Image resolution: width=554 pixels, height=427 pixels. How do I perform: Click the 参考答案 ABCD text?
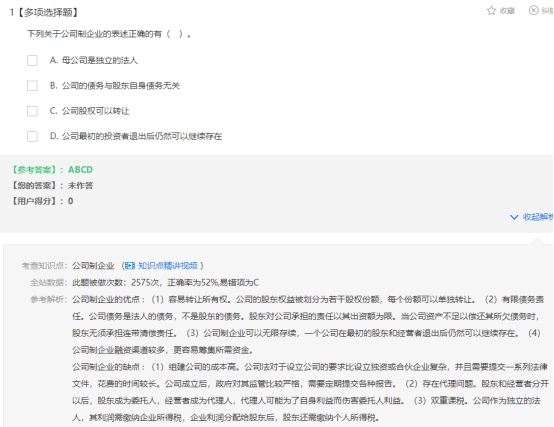pyautogui.click(x=52, y=170)
